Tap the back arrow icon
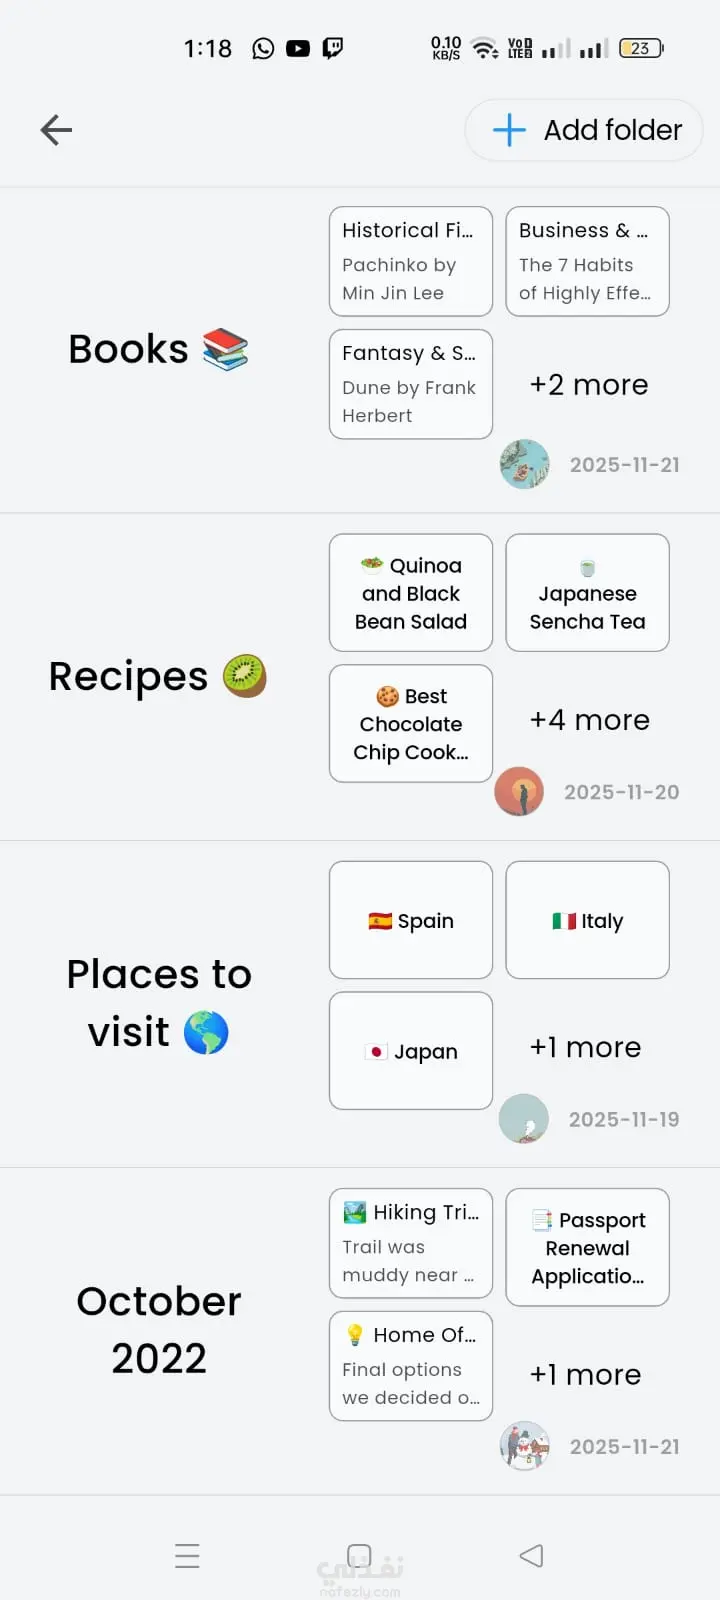Image resolution: width=720 pixels, height=1600 pixels. (56, 130)
